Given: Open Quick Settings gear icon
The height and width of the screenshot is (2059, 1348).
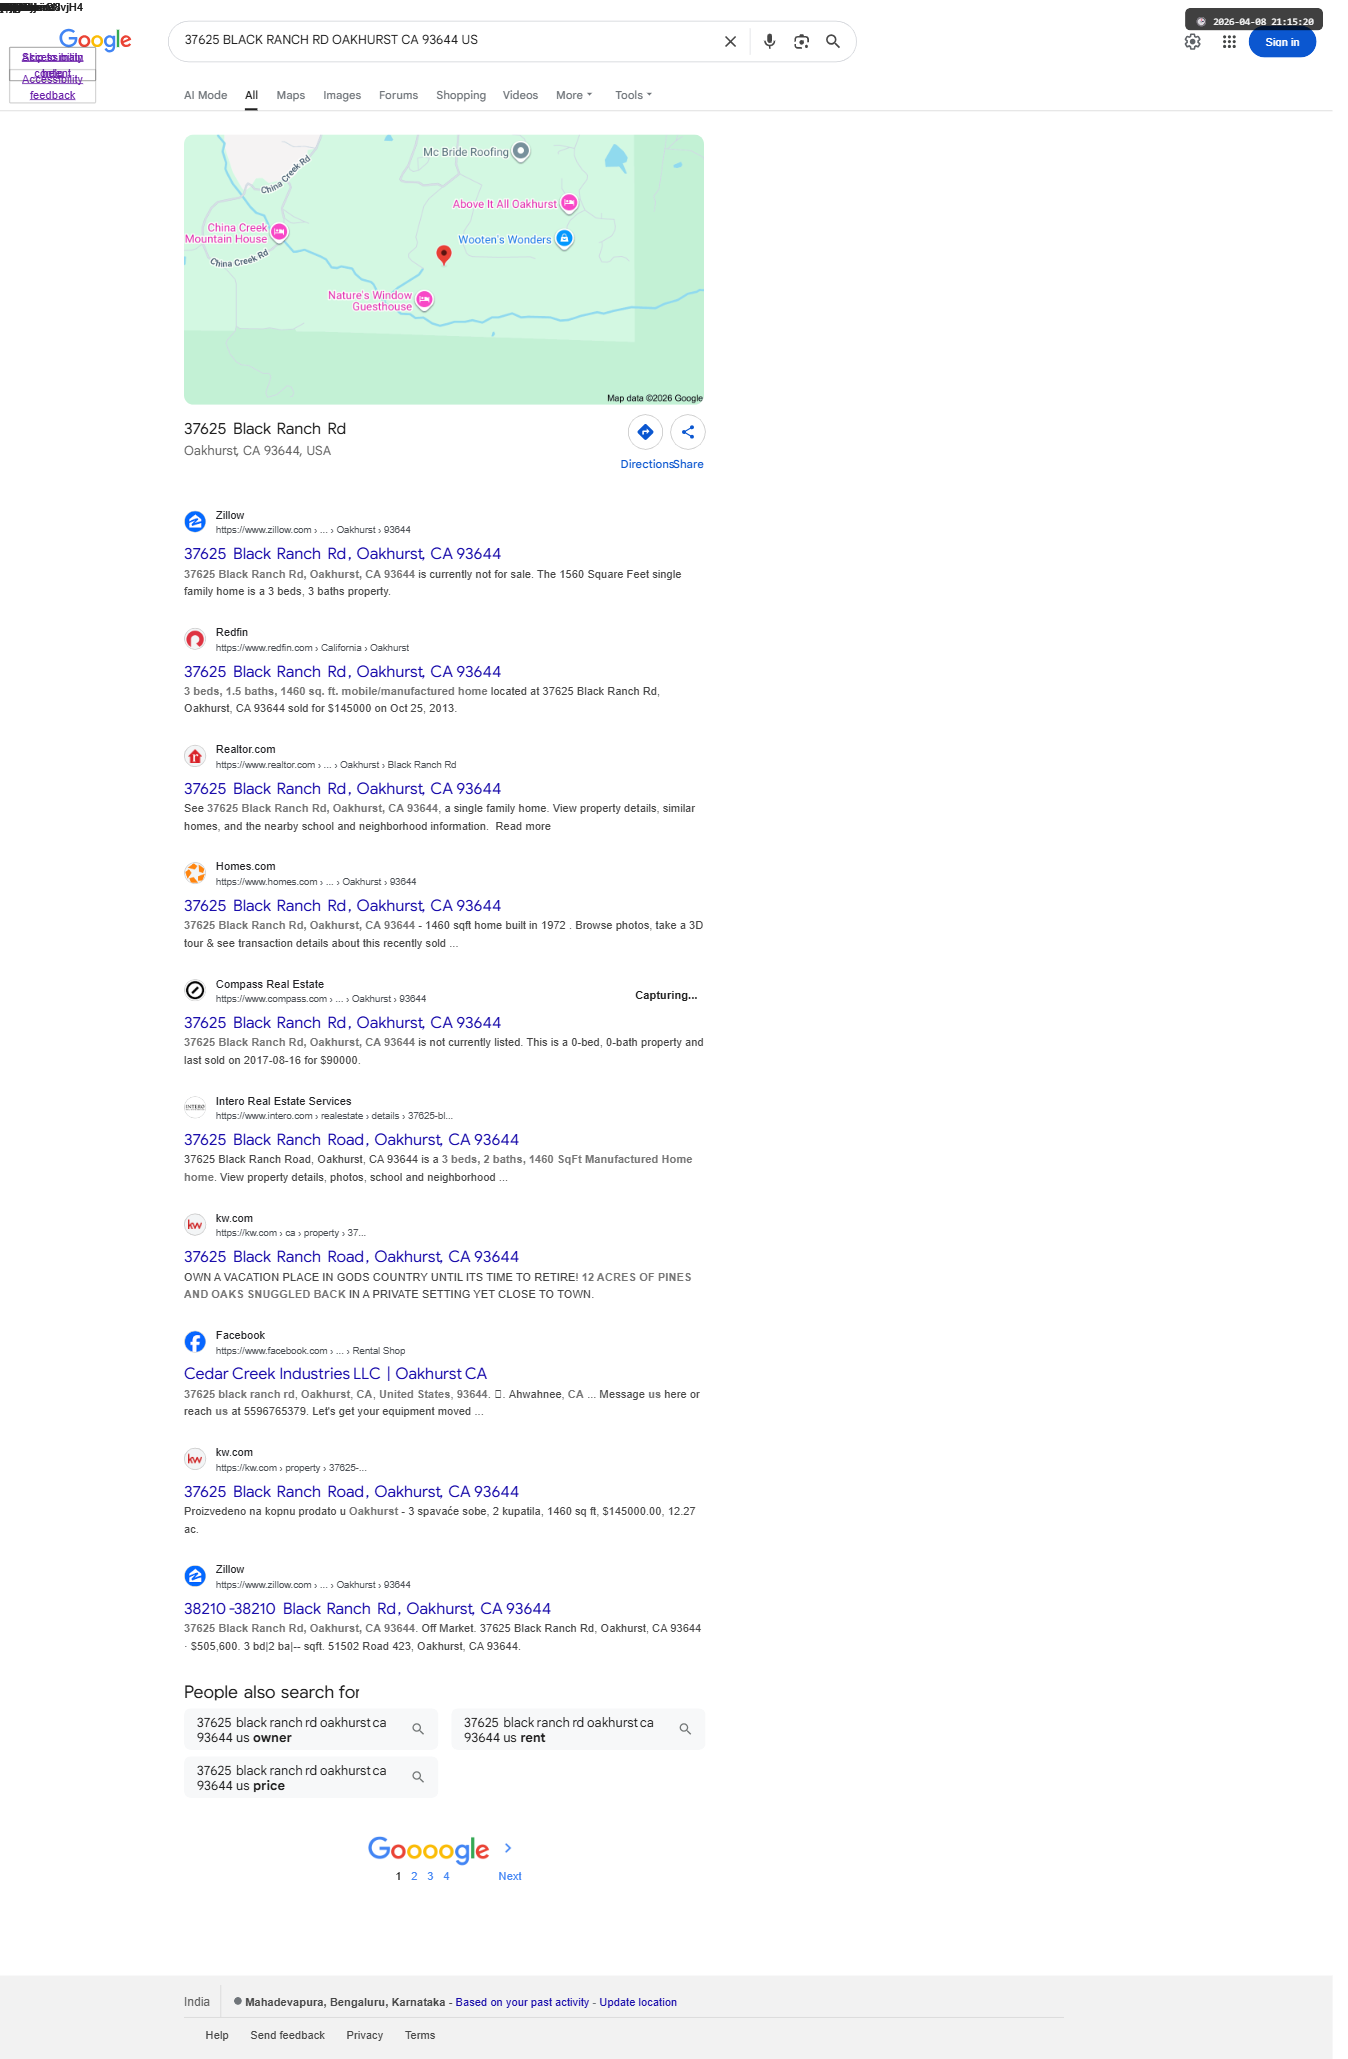Looking at the screenshot, I should tap(1192, 42).
